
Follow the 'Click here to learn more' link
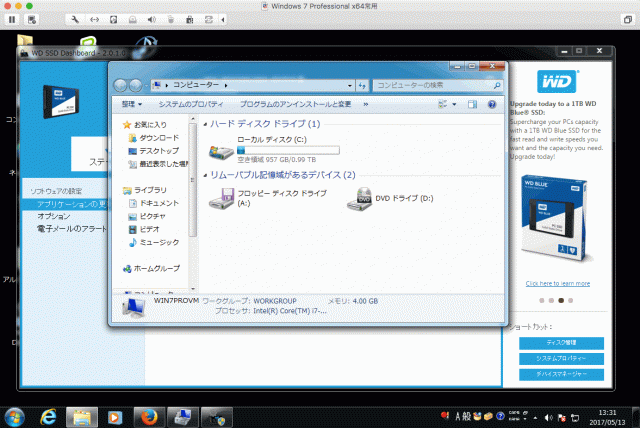click(558, 284)
